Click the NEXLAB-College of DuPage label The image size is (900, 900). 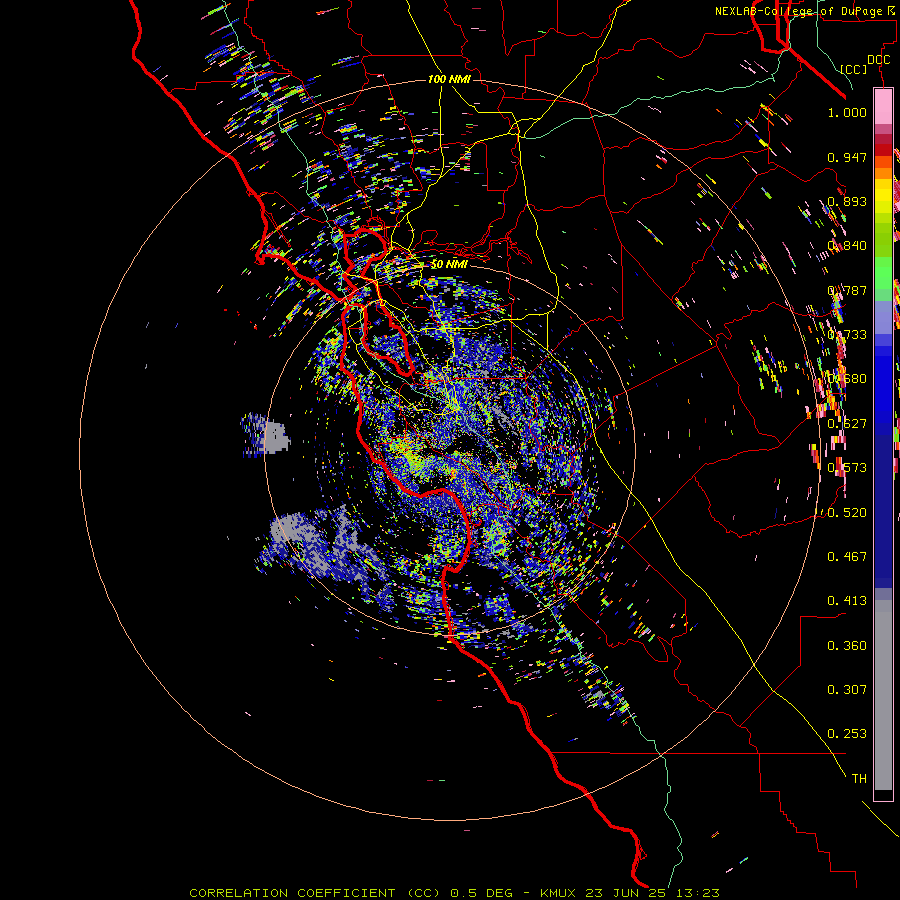pyautogui.click(x=800, y=11)
